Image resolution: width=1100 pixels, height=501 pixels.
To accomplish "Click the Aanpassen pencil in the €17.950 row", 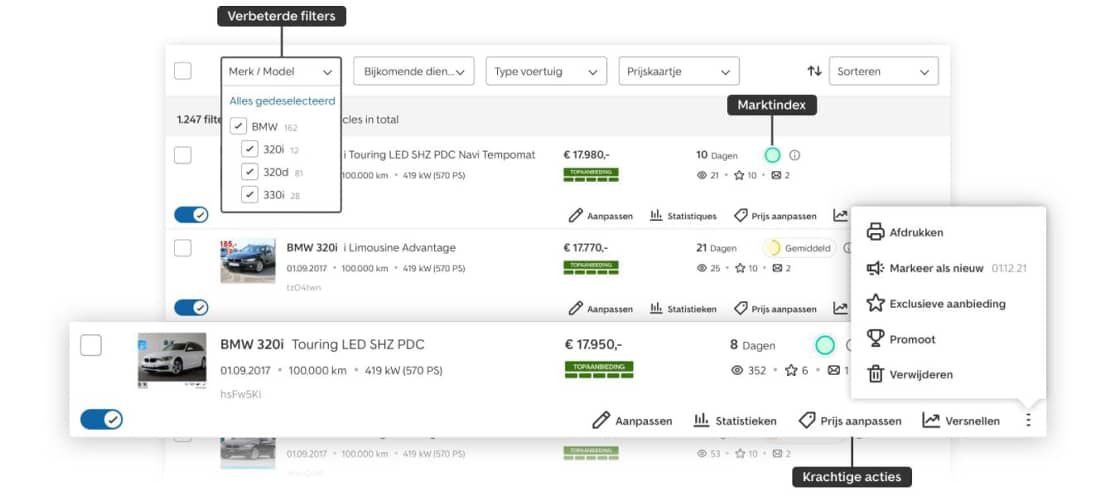I will point(632,420).
